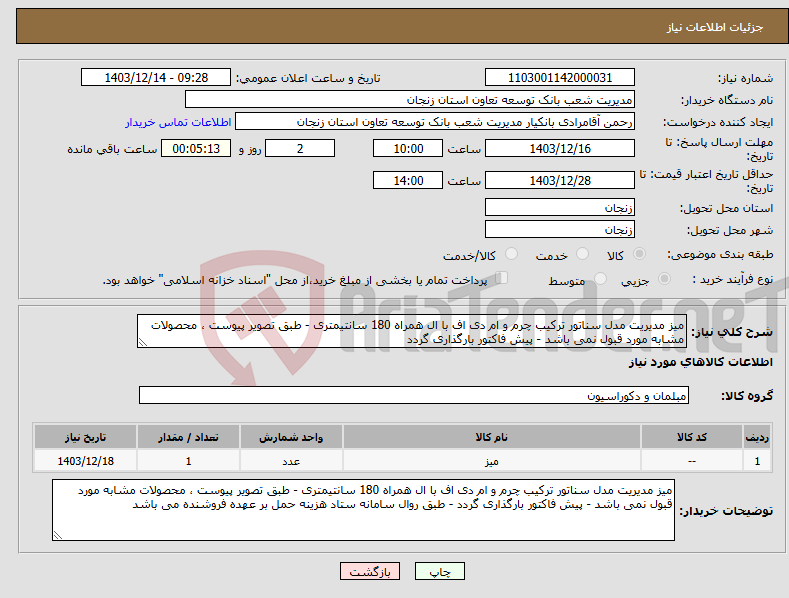Click the ردیف column header
The height and width of the screenshot is (598, 789).
coord(757,436)
